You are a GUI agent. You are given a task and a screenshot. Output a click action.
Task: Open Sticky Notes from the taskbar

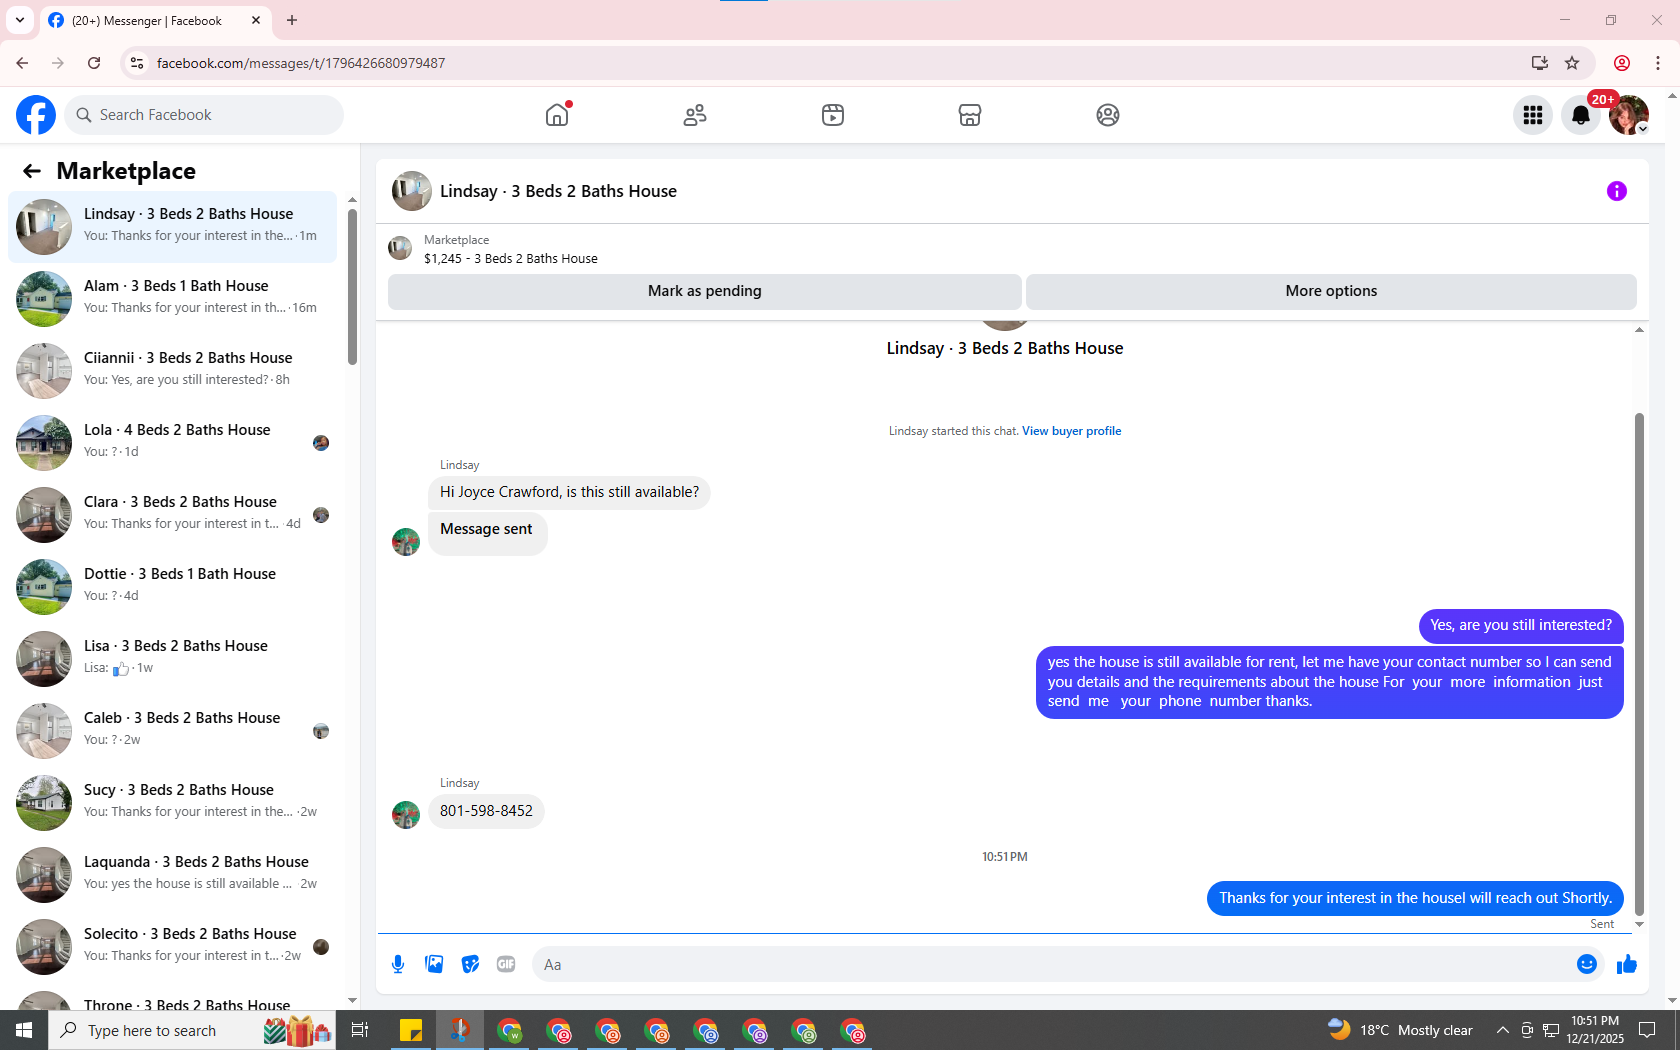coord(411,1030)
